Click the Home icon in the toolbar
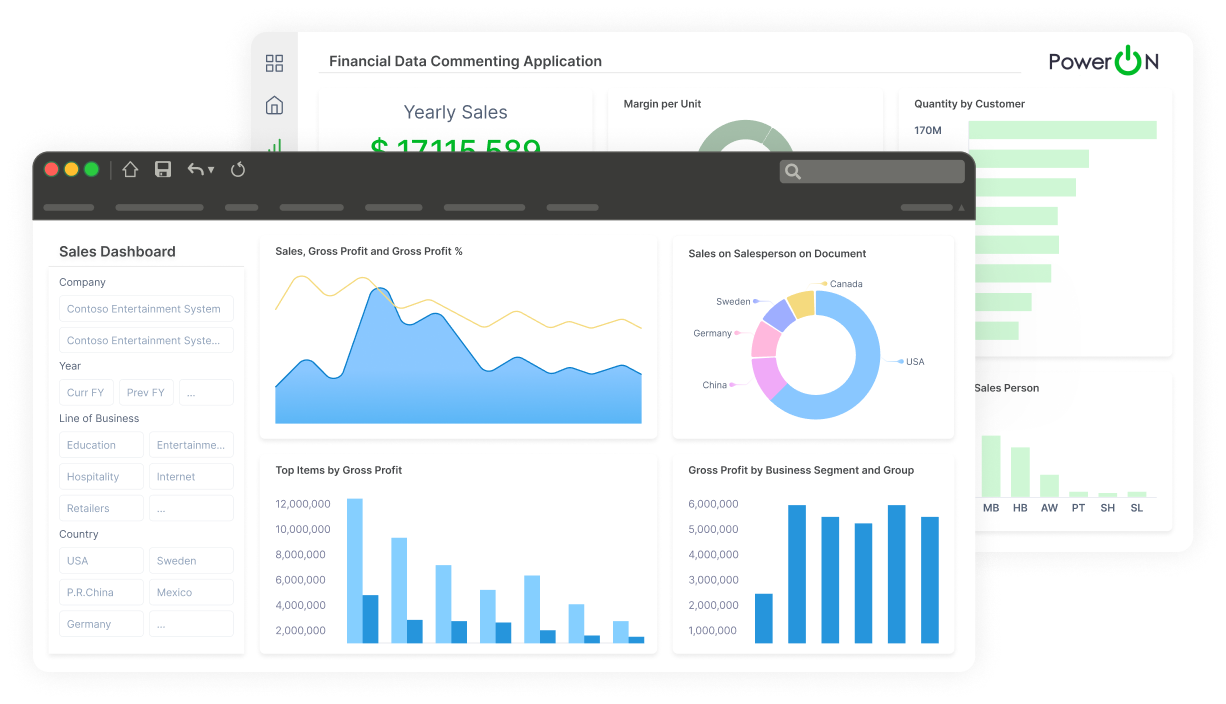1226x704 pixels. point(130,169)
